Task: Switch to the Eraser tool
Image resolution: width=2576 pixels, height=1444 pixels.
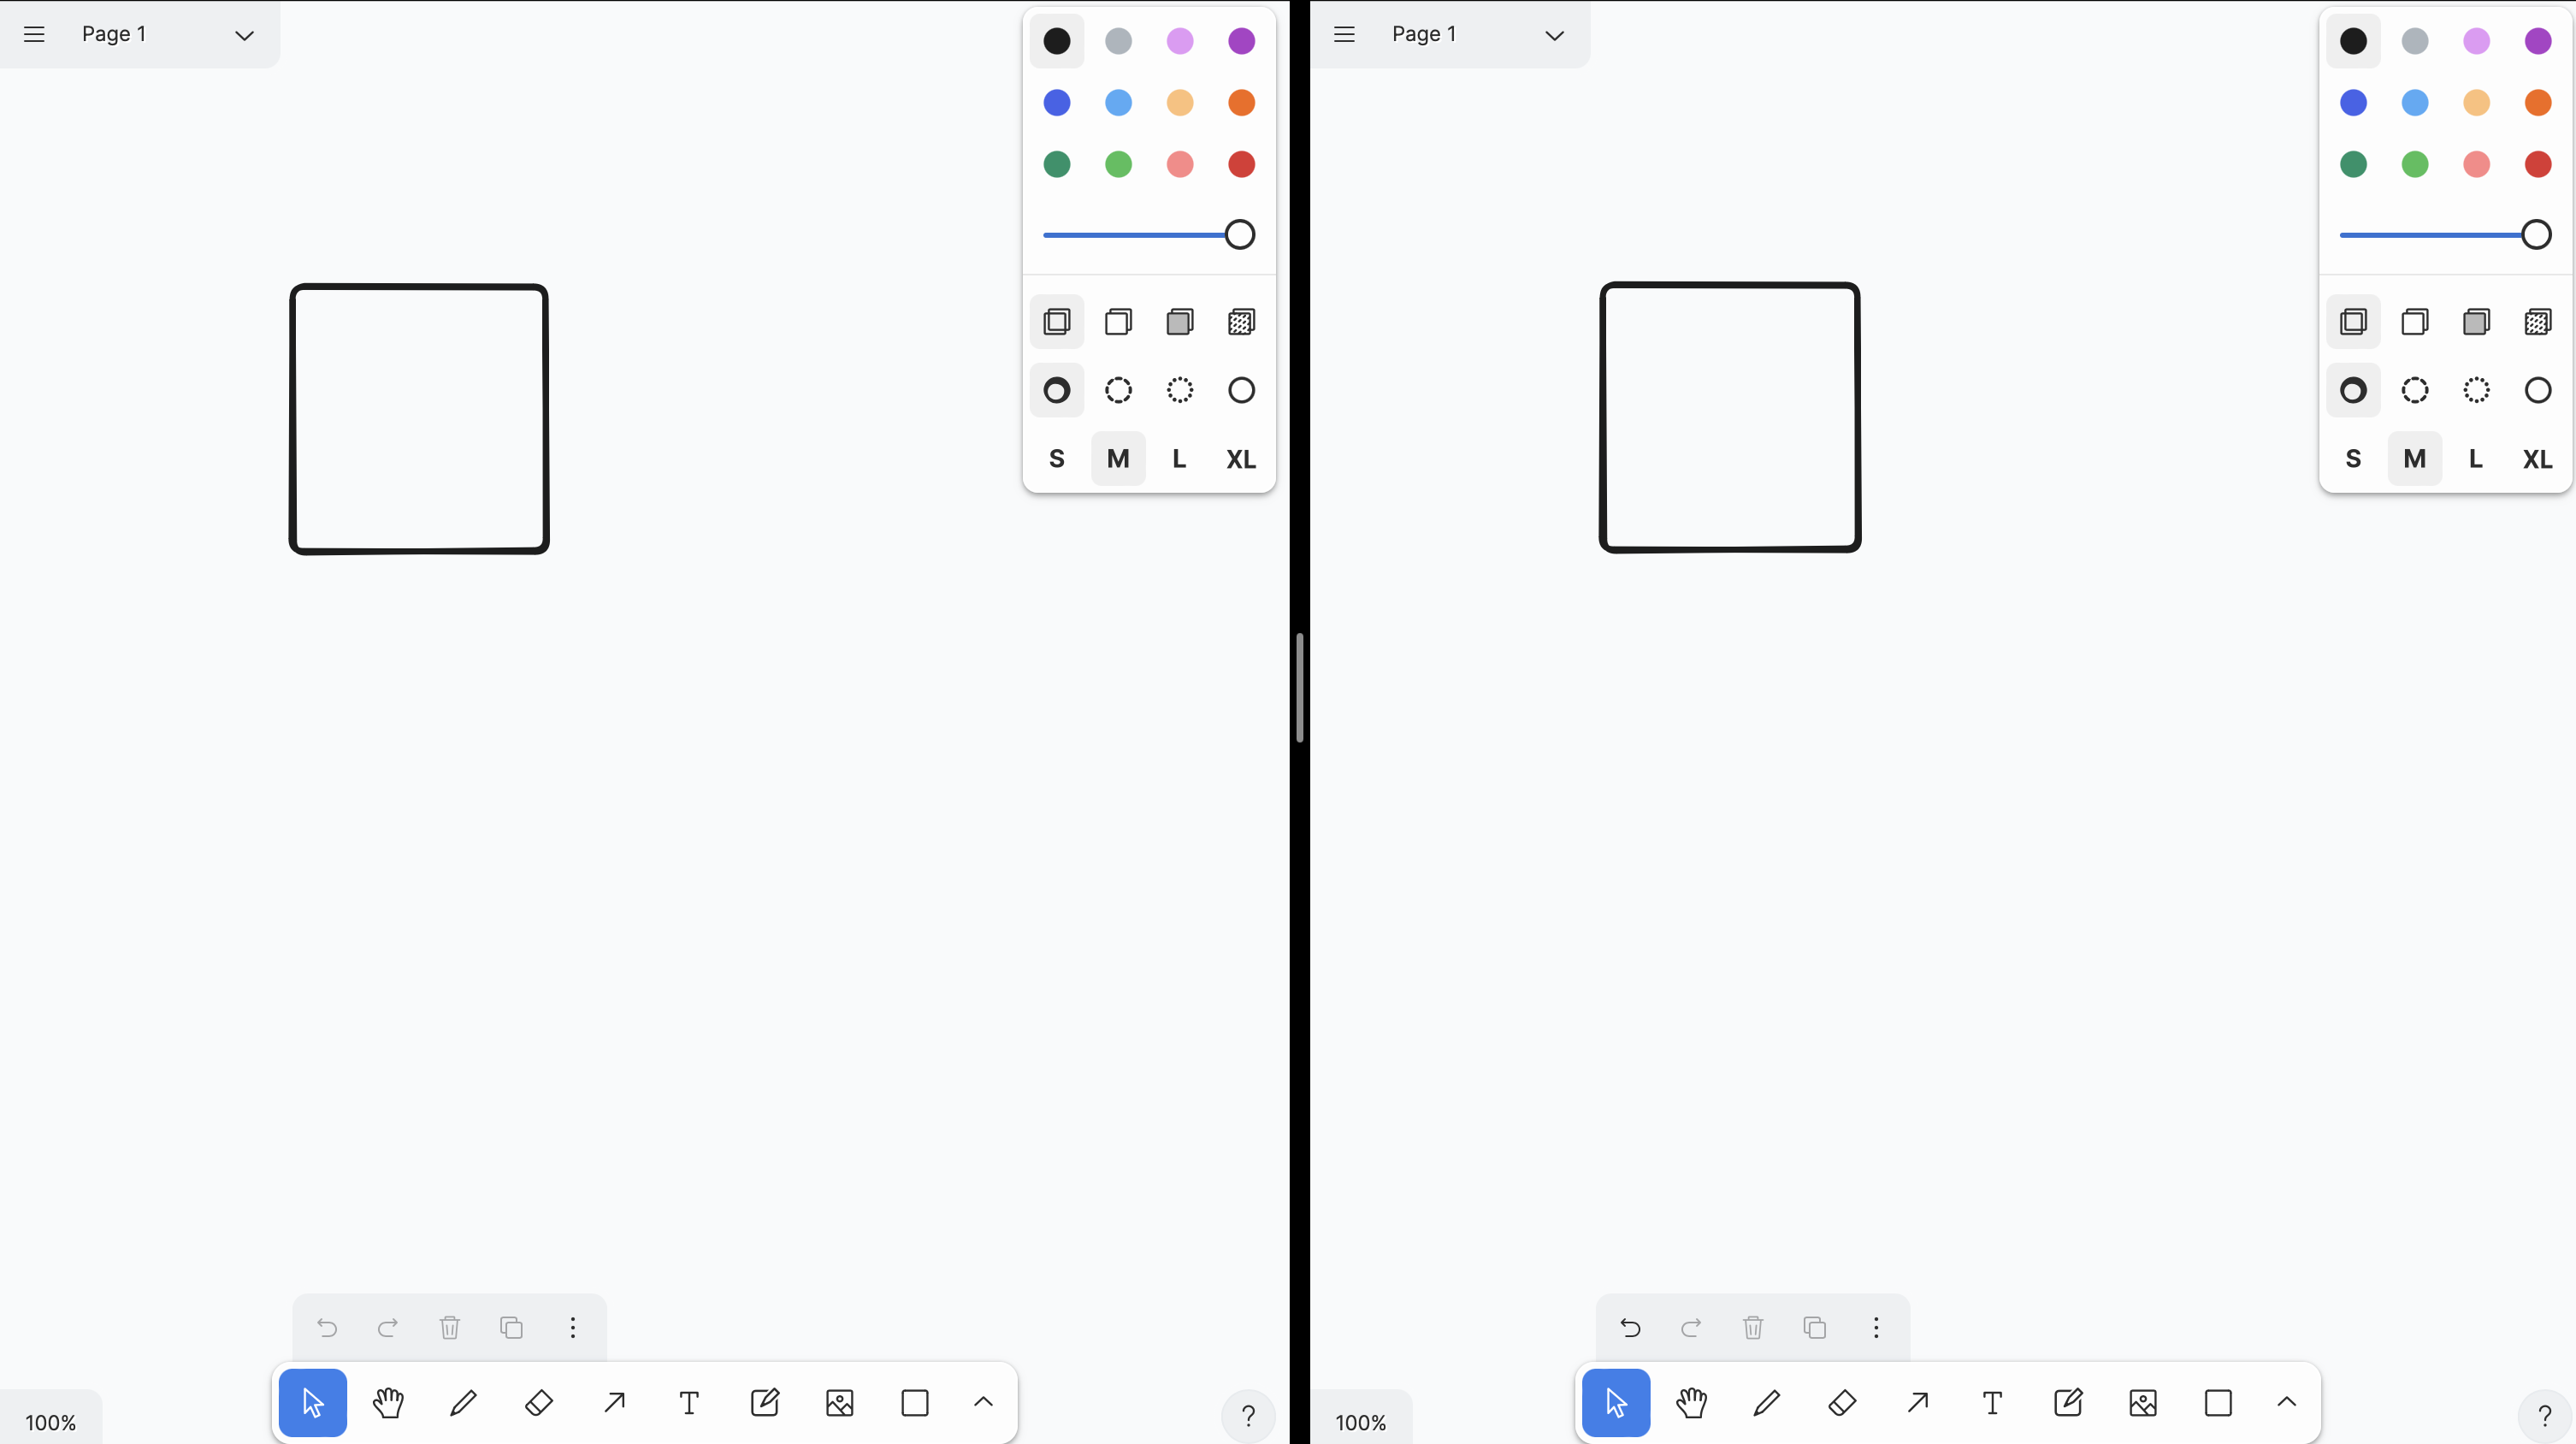Action: [539, 1403]
